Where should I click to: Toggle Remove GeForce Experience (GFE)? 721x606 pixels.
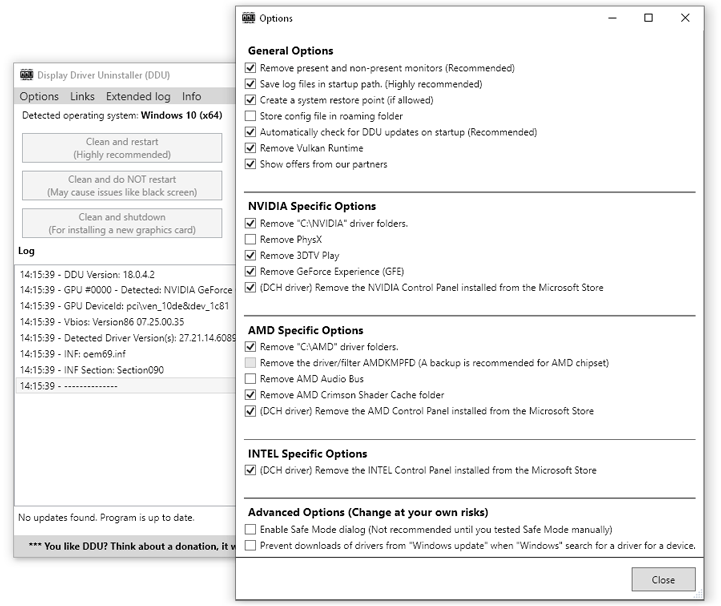(x=250, y=271)
